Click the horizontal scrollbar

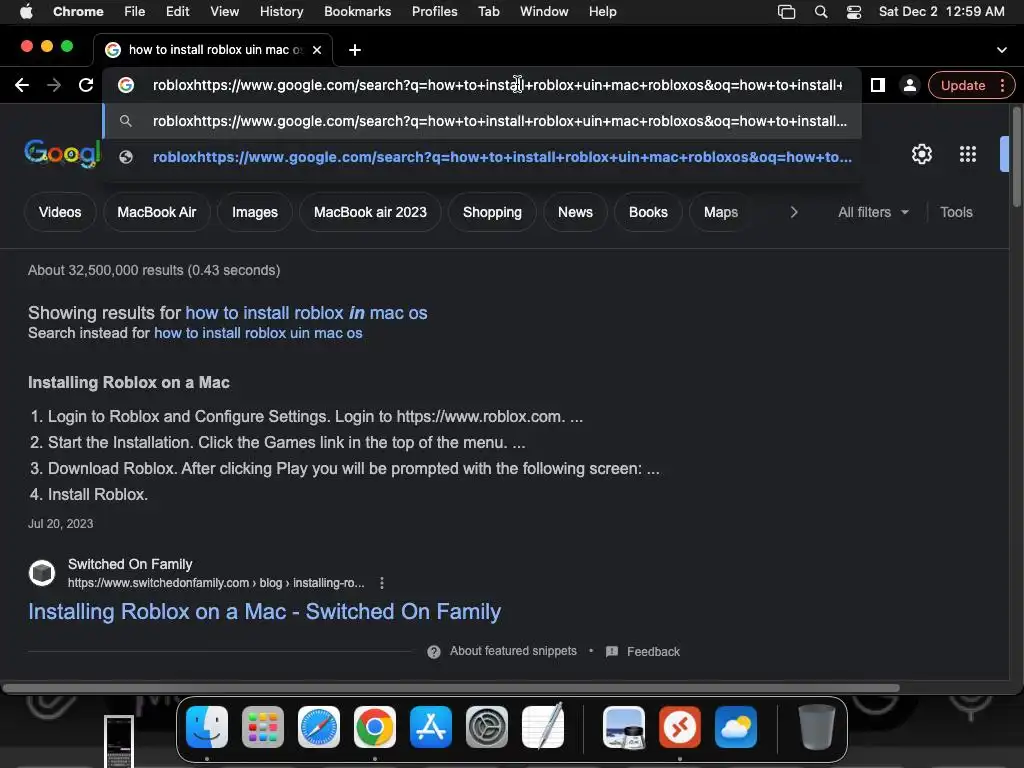coord(451,688)
